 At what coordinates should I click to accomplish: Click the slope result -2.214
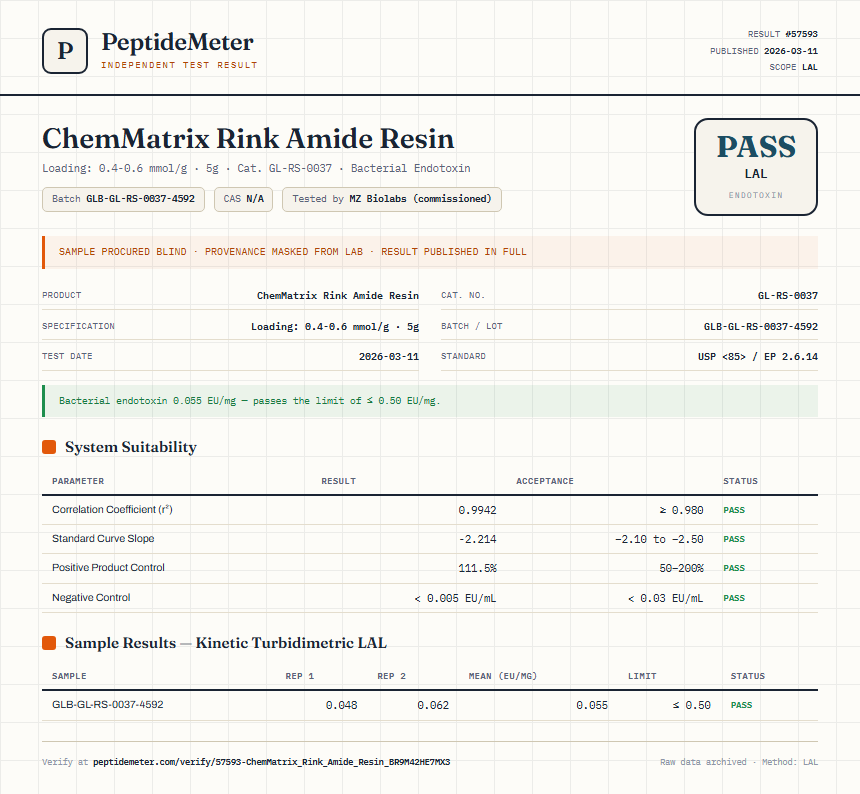[477, 539]
